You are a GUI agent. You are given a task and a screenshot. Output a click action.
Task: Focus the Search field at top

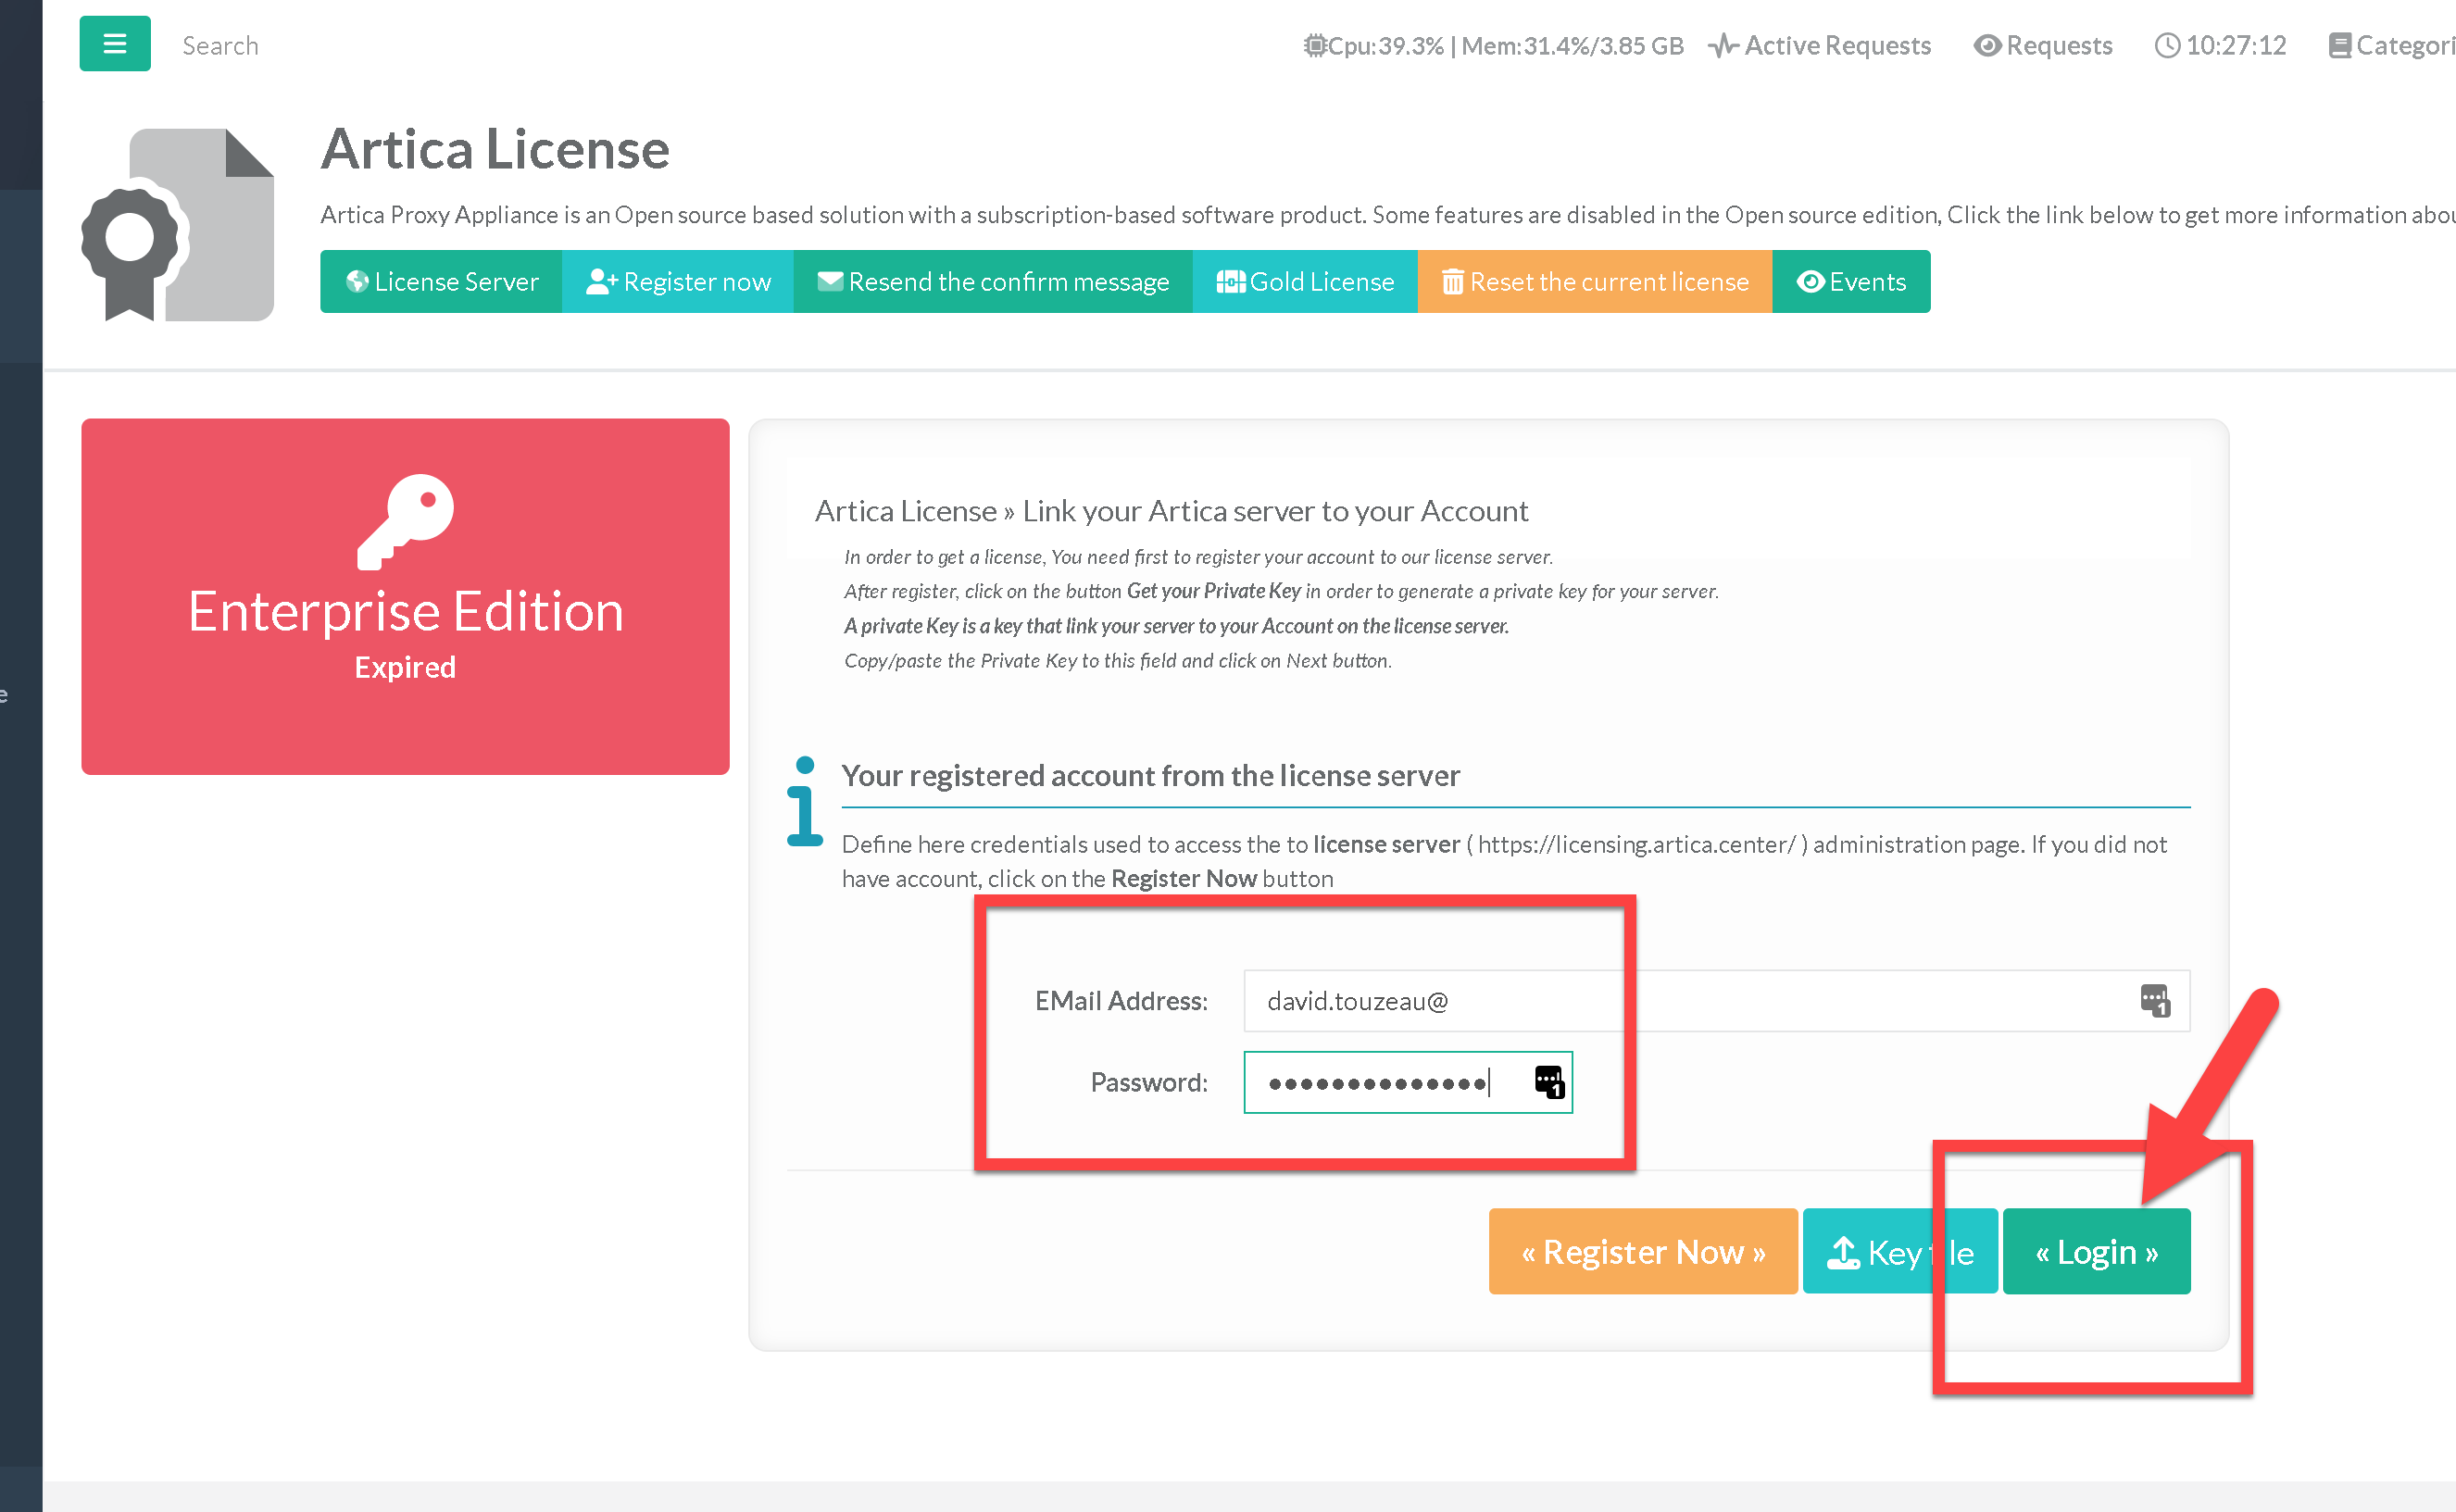(220, 46)
